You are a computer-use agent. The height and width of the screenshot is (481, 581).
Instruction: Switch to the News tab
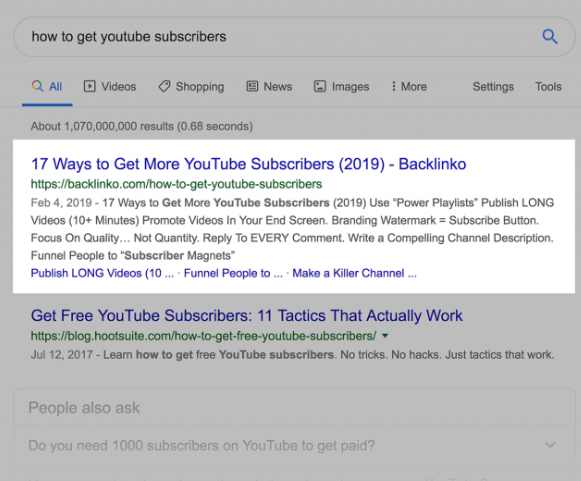pos(269,86)
